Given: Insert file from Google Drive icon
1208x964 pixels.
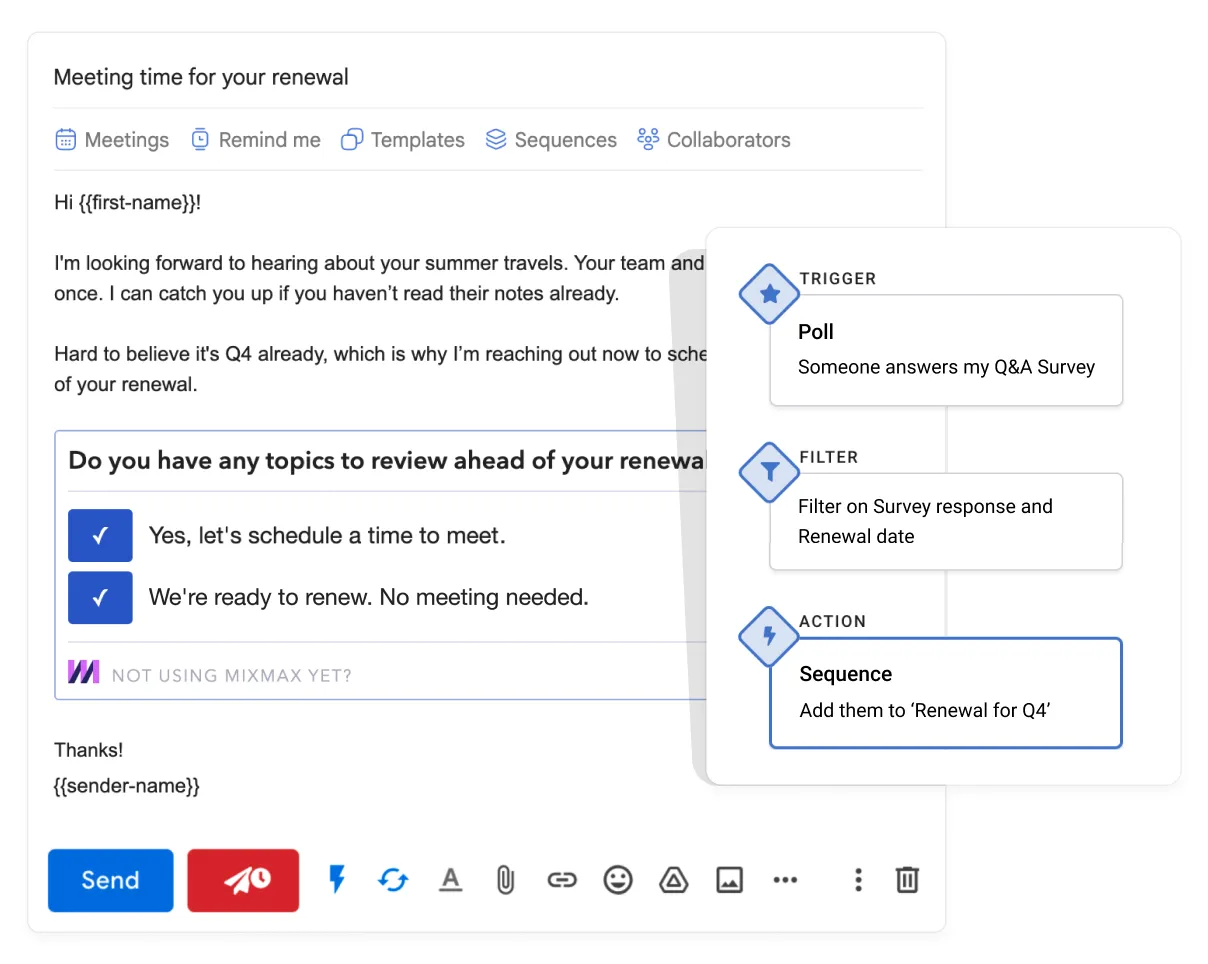Looking at the screenshot, I should [x=674, y=880].
